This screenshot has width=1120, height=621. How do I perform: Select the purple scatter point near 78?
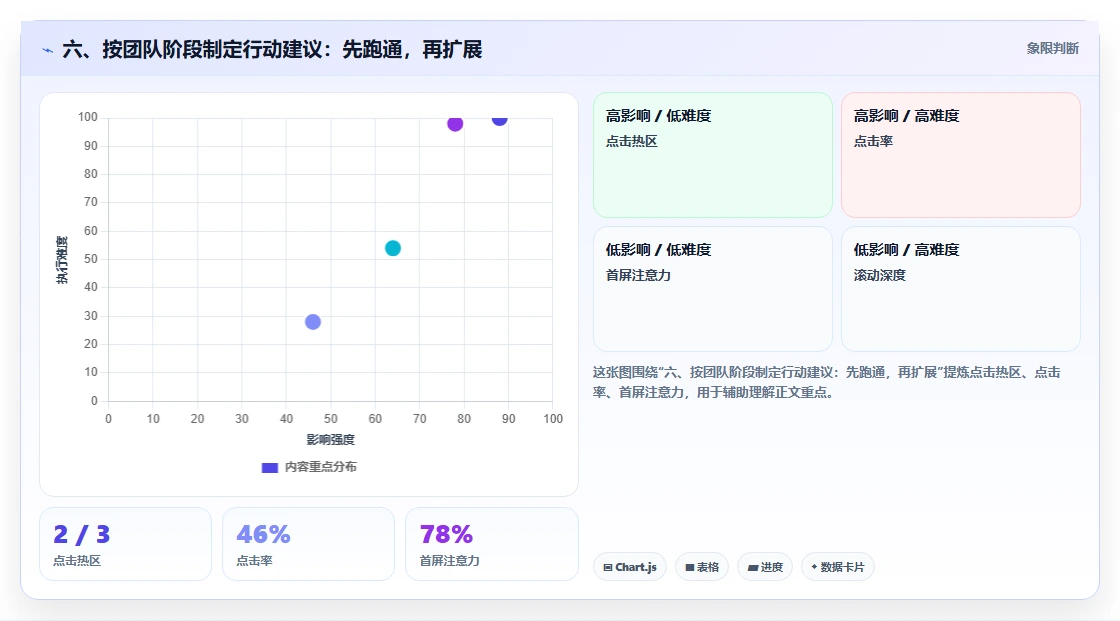(455, 124)
